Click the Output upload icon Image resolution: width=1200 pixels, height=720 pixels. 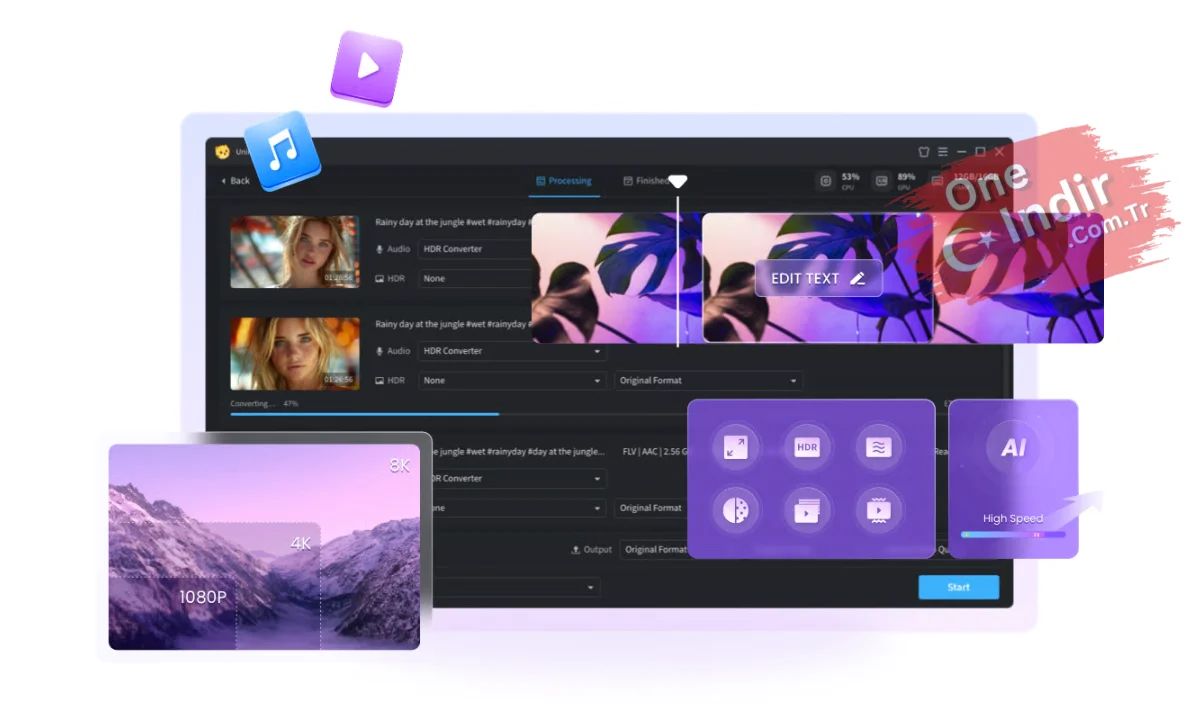click(x=575, y=550)
